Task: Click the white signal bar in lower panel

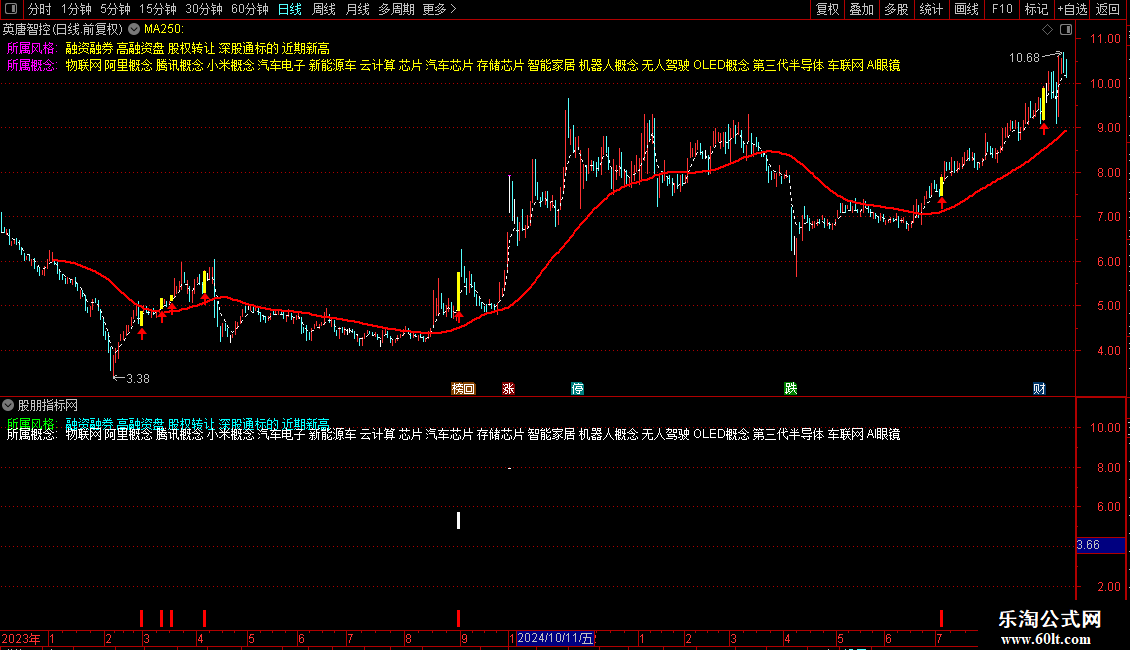Action: click(458, 520)
